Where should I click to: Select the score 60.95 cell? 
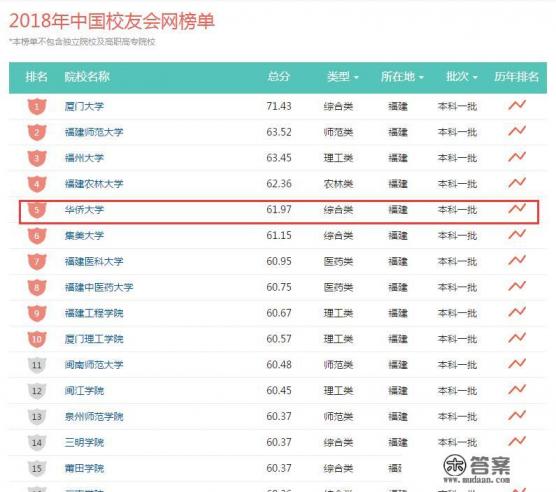click(x=279, y=262)
